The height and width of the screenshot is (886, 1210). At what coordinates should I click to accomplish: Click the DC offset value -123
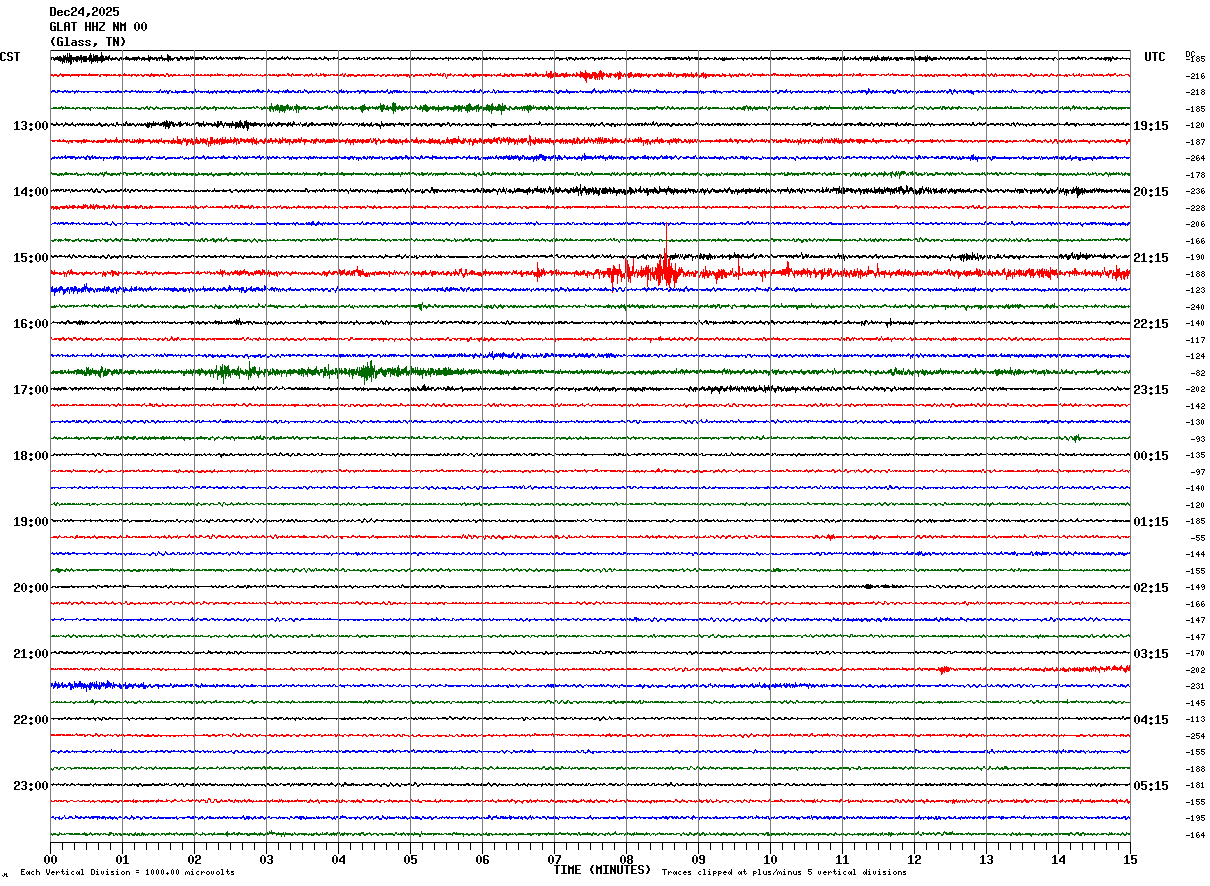(1195, 290)
